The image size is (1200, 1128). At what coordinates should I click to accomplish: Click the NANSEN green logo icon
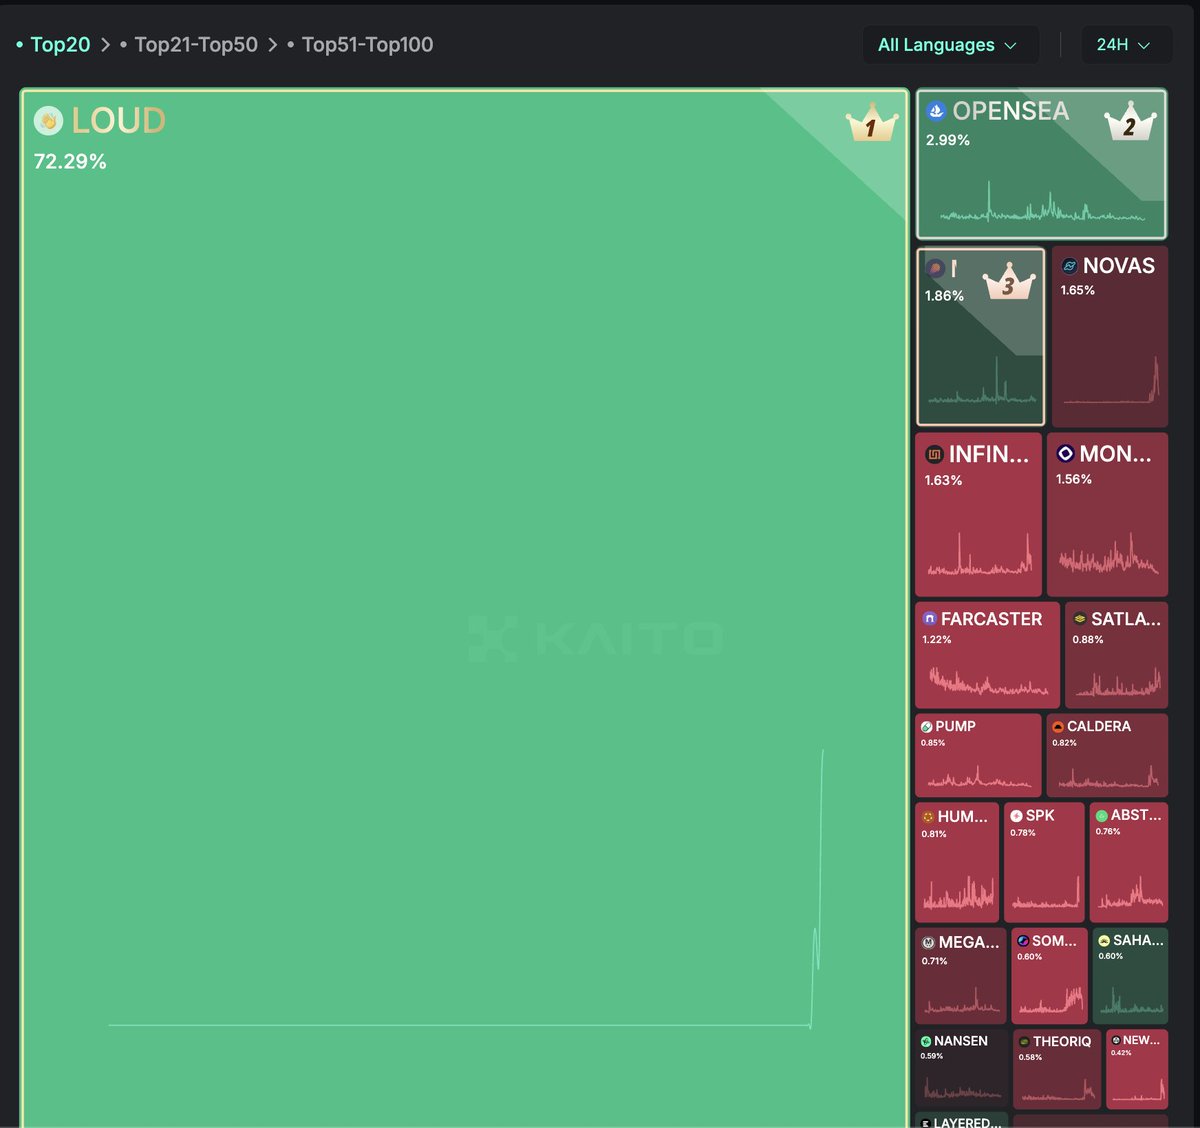coord(926,1041)
